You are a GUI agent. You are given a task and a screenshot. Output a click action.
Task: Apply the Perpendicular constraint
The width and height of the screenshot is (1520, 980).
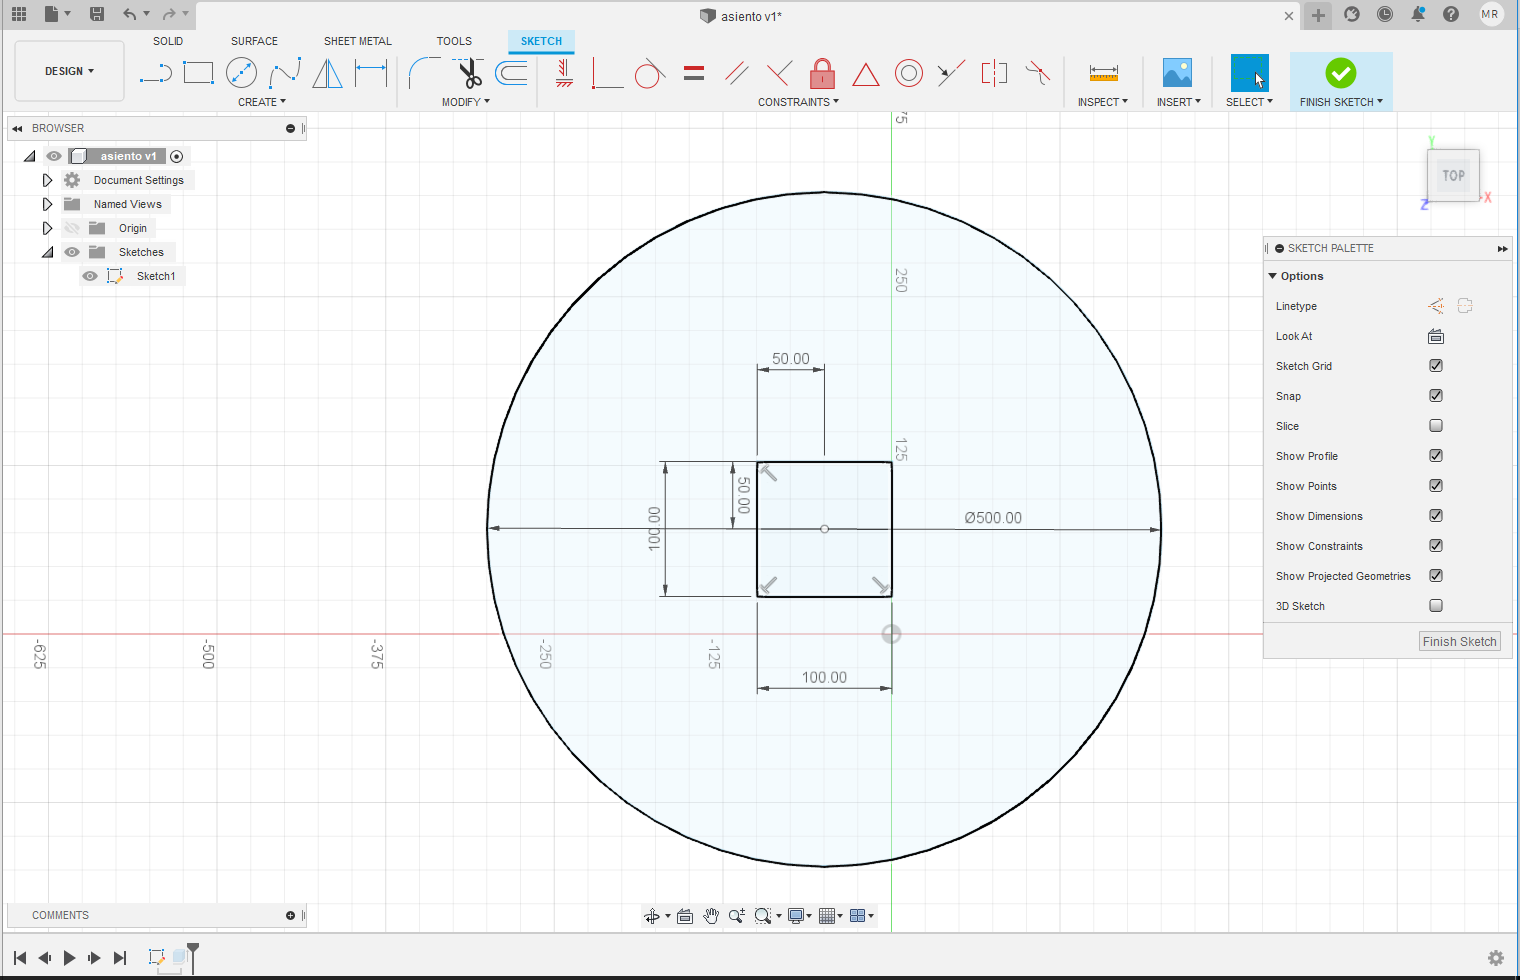coord(779,73)
